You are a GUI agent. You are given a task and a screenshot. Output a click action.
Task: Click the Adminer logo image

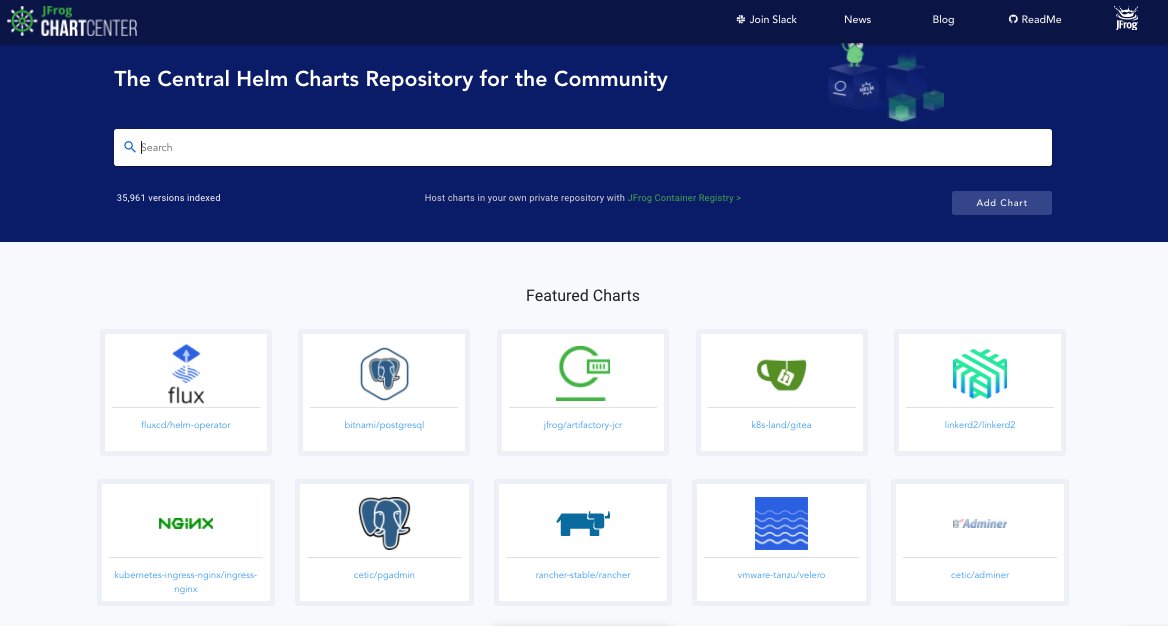980,524
